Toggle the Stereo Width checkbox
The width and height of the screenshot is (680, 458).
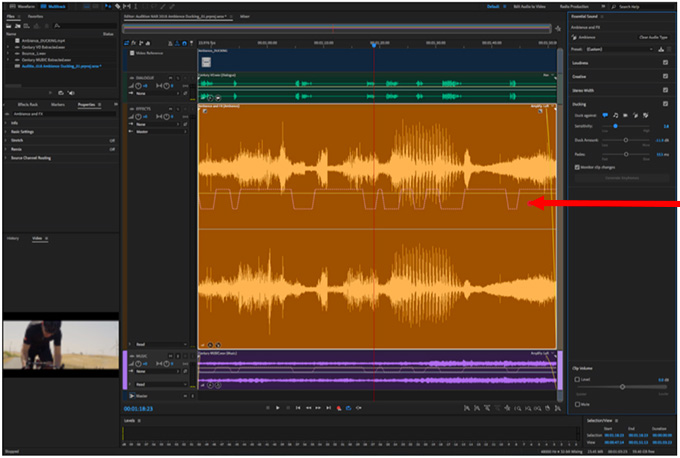pyautogui.click(x=666, y=90)
